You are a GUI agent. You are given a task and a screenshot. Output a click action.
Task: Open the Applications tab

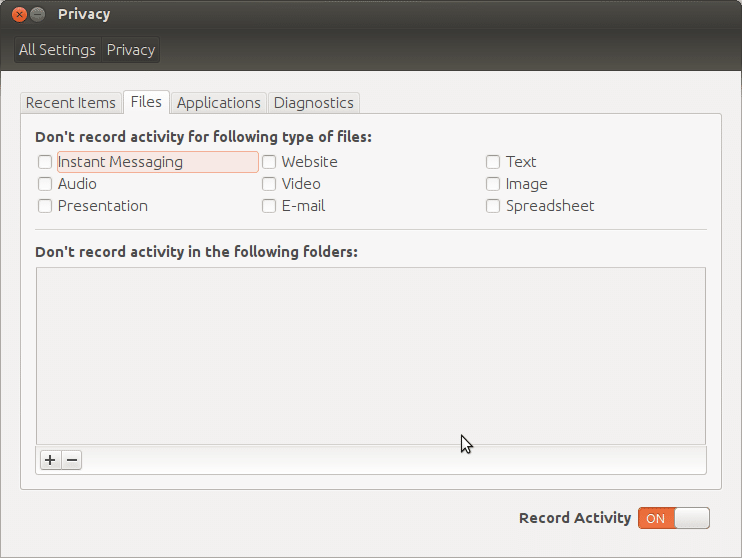pyautogui.click(x=218, y=102)
